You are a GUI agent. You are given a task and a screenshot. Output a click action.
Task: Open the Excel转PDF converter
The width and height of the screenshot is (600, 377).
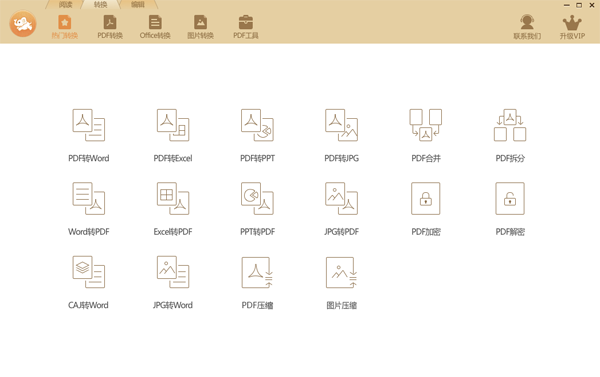pos(173,198)
